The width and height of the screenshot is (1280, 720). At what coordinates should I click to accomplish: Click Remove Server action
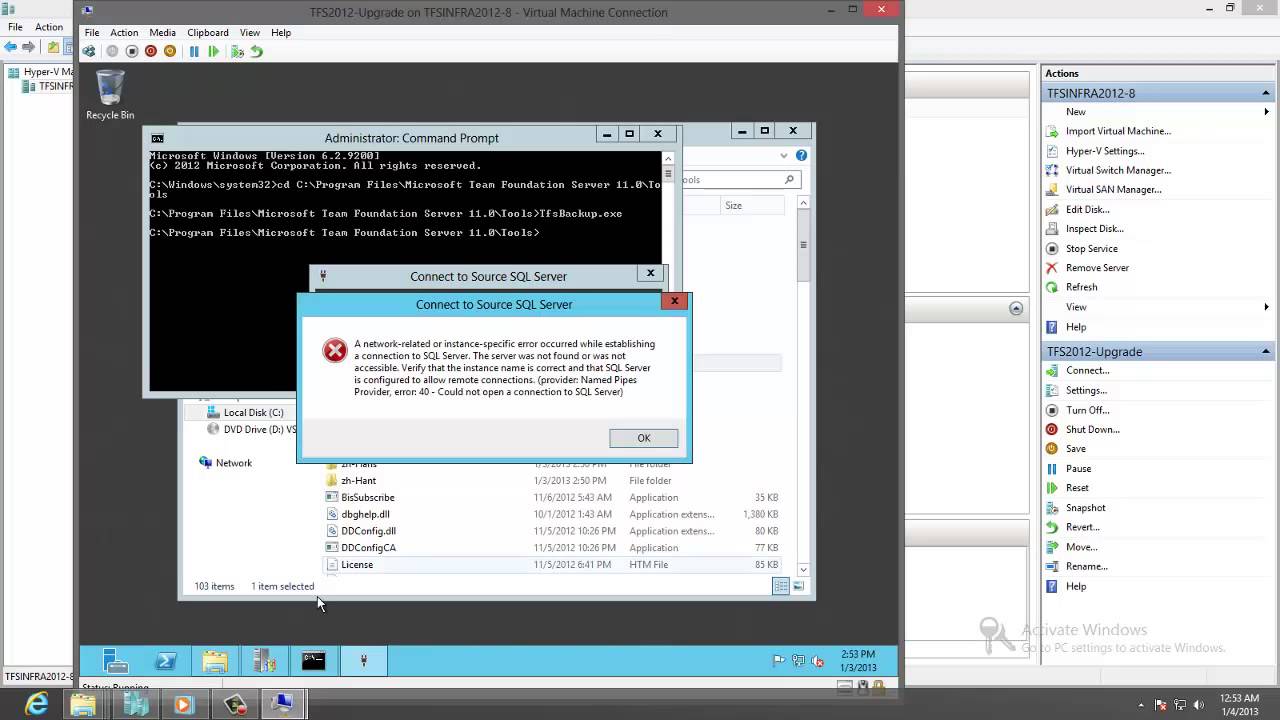pyautogui.click(x=1097, y=268)
